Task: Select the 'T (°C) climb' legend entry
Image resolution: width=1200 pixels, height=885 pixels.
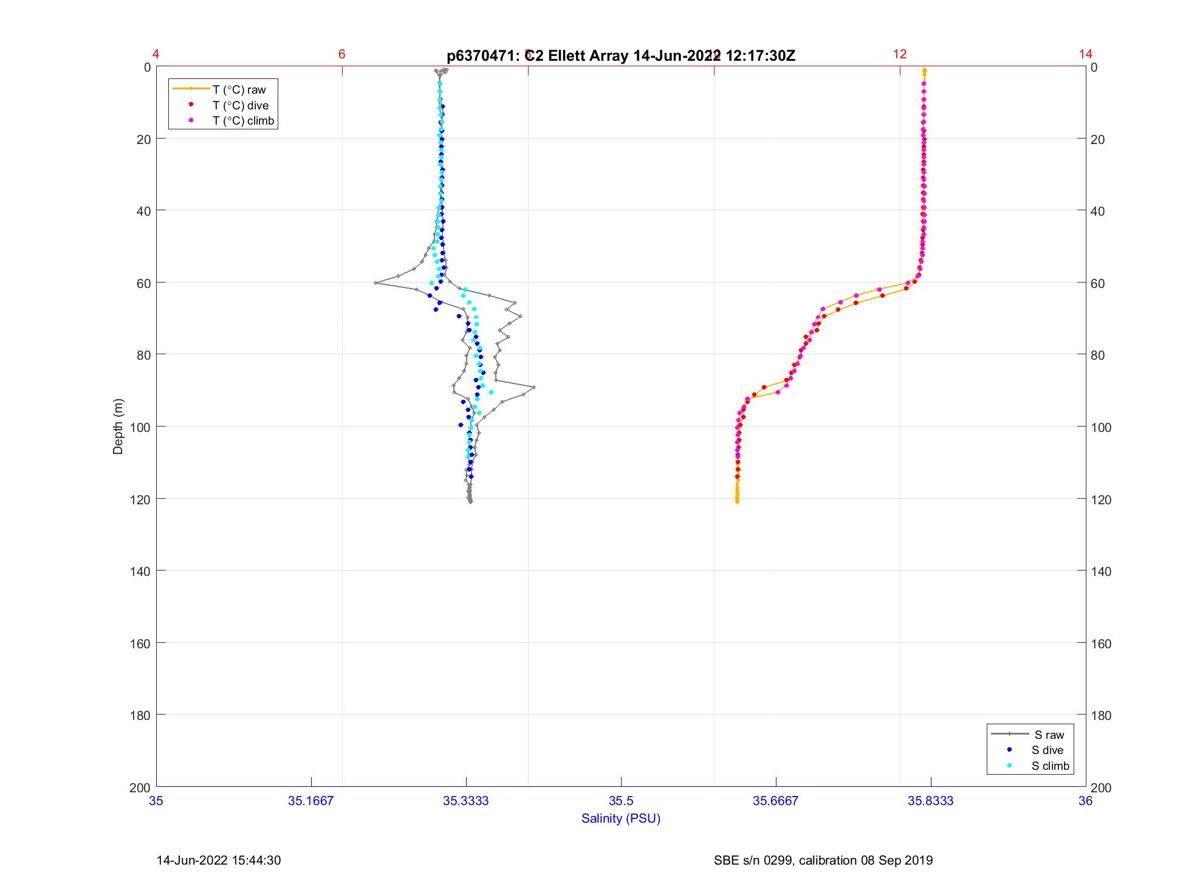Action: [225, 121]
